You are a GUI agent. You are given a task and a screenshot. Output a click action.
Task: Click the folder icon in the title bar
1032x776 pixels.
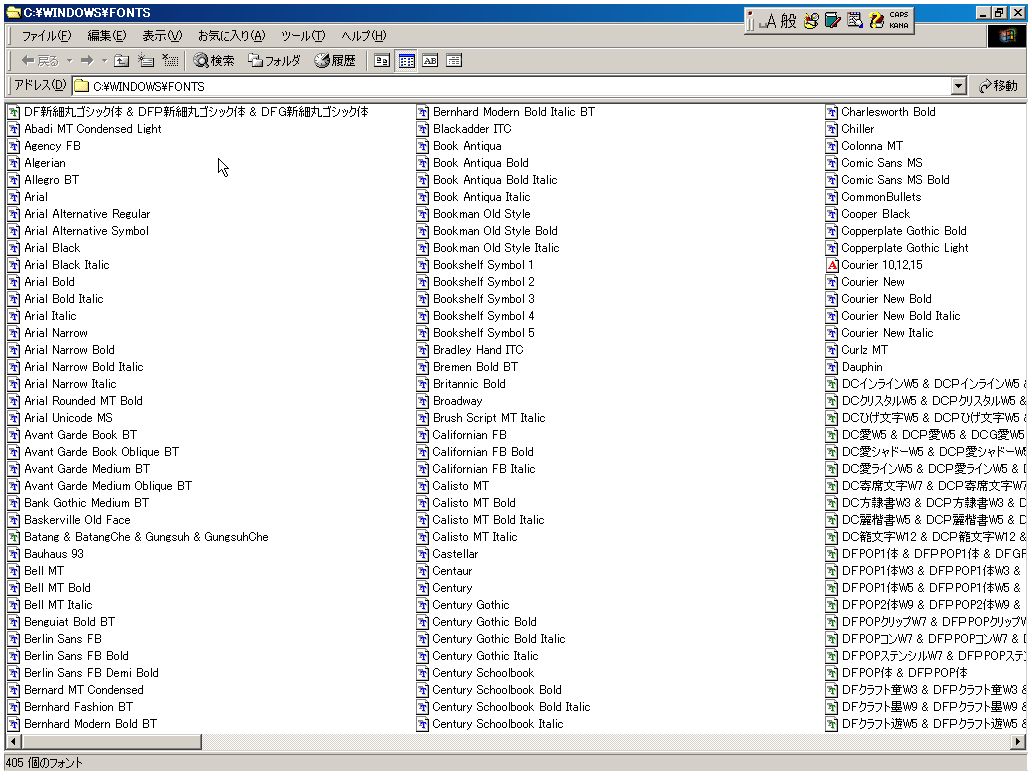point(13,12)
